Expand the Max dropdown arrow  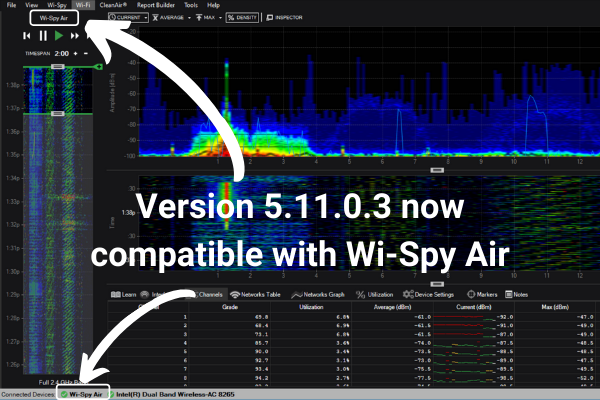click(220, 18)
